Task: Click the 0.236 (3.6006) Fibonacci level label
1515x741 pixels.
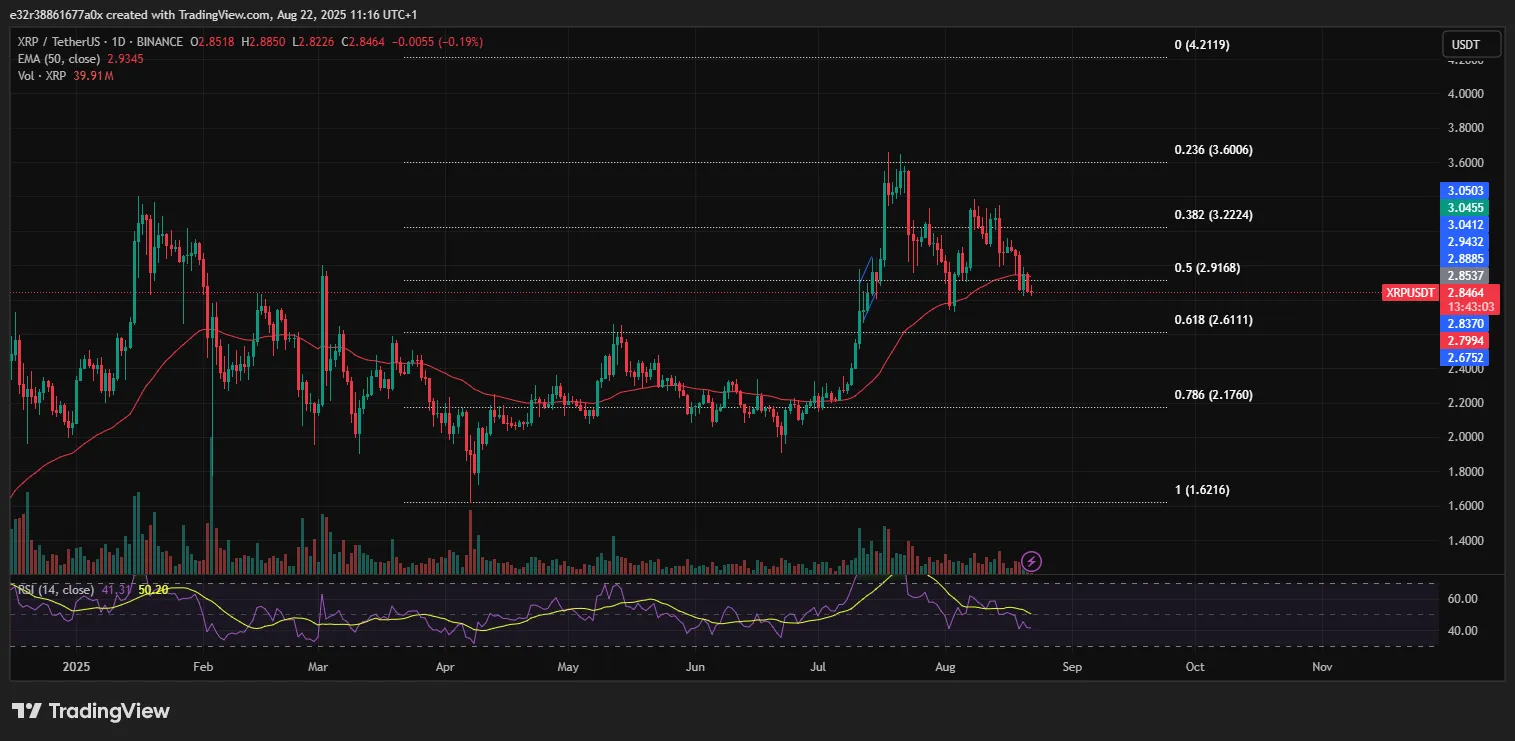Action: (1212, 150)
